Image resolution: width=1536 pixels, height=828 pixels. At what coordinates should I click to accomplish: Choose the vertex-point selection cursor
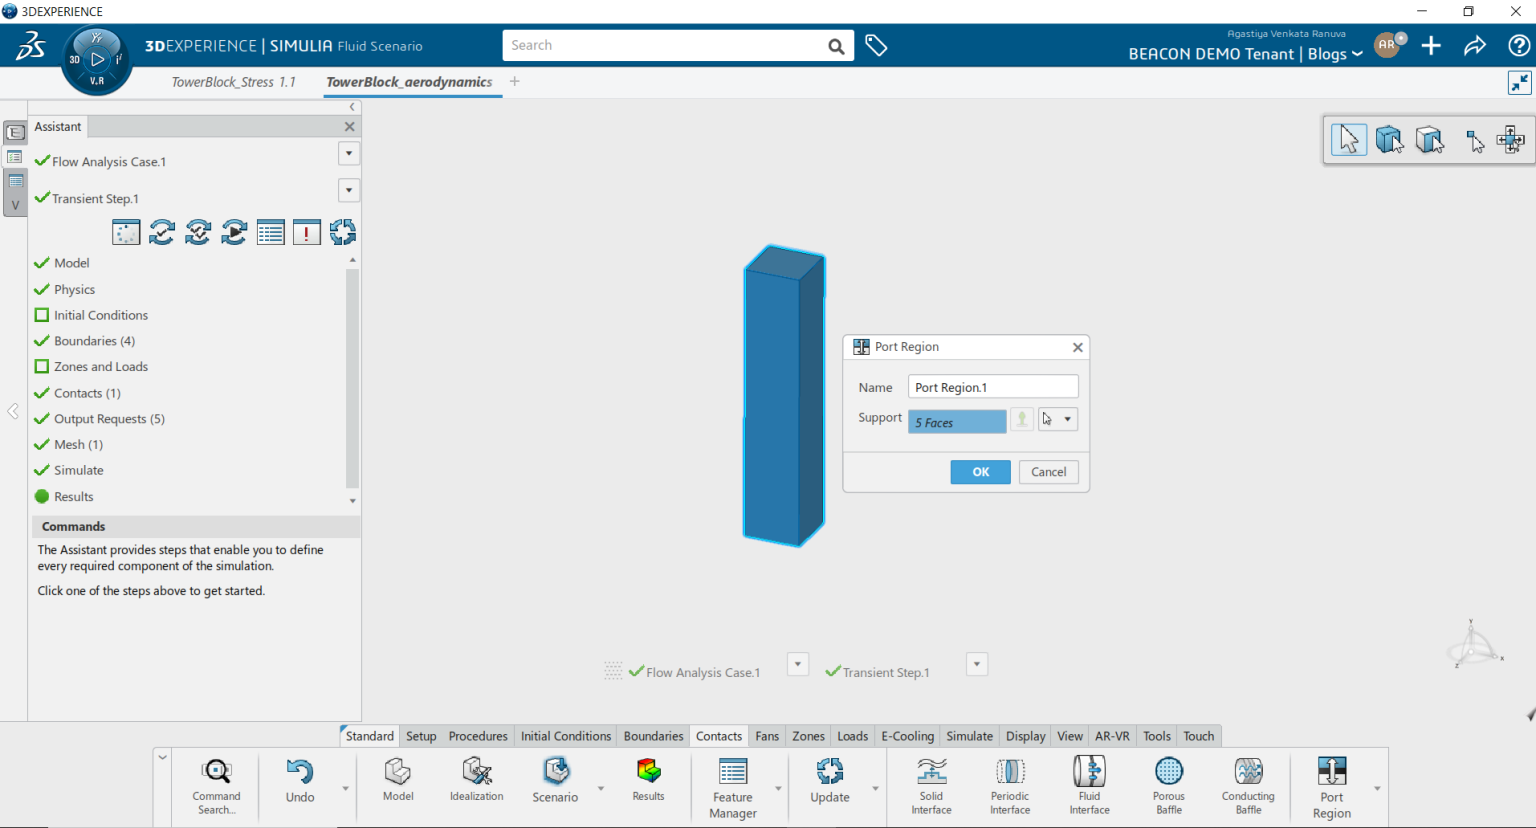pyautogui.click(x=1473, y=141)
